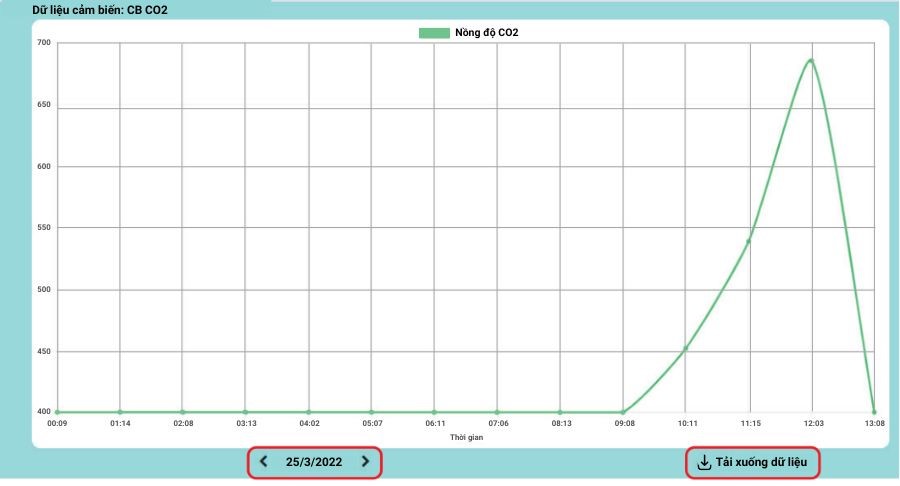Choose the data point at 01:14

(120, 412)
